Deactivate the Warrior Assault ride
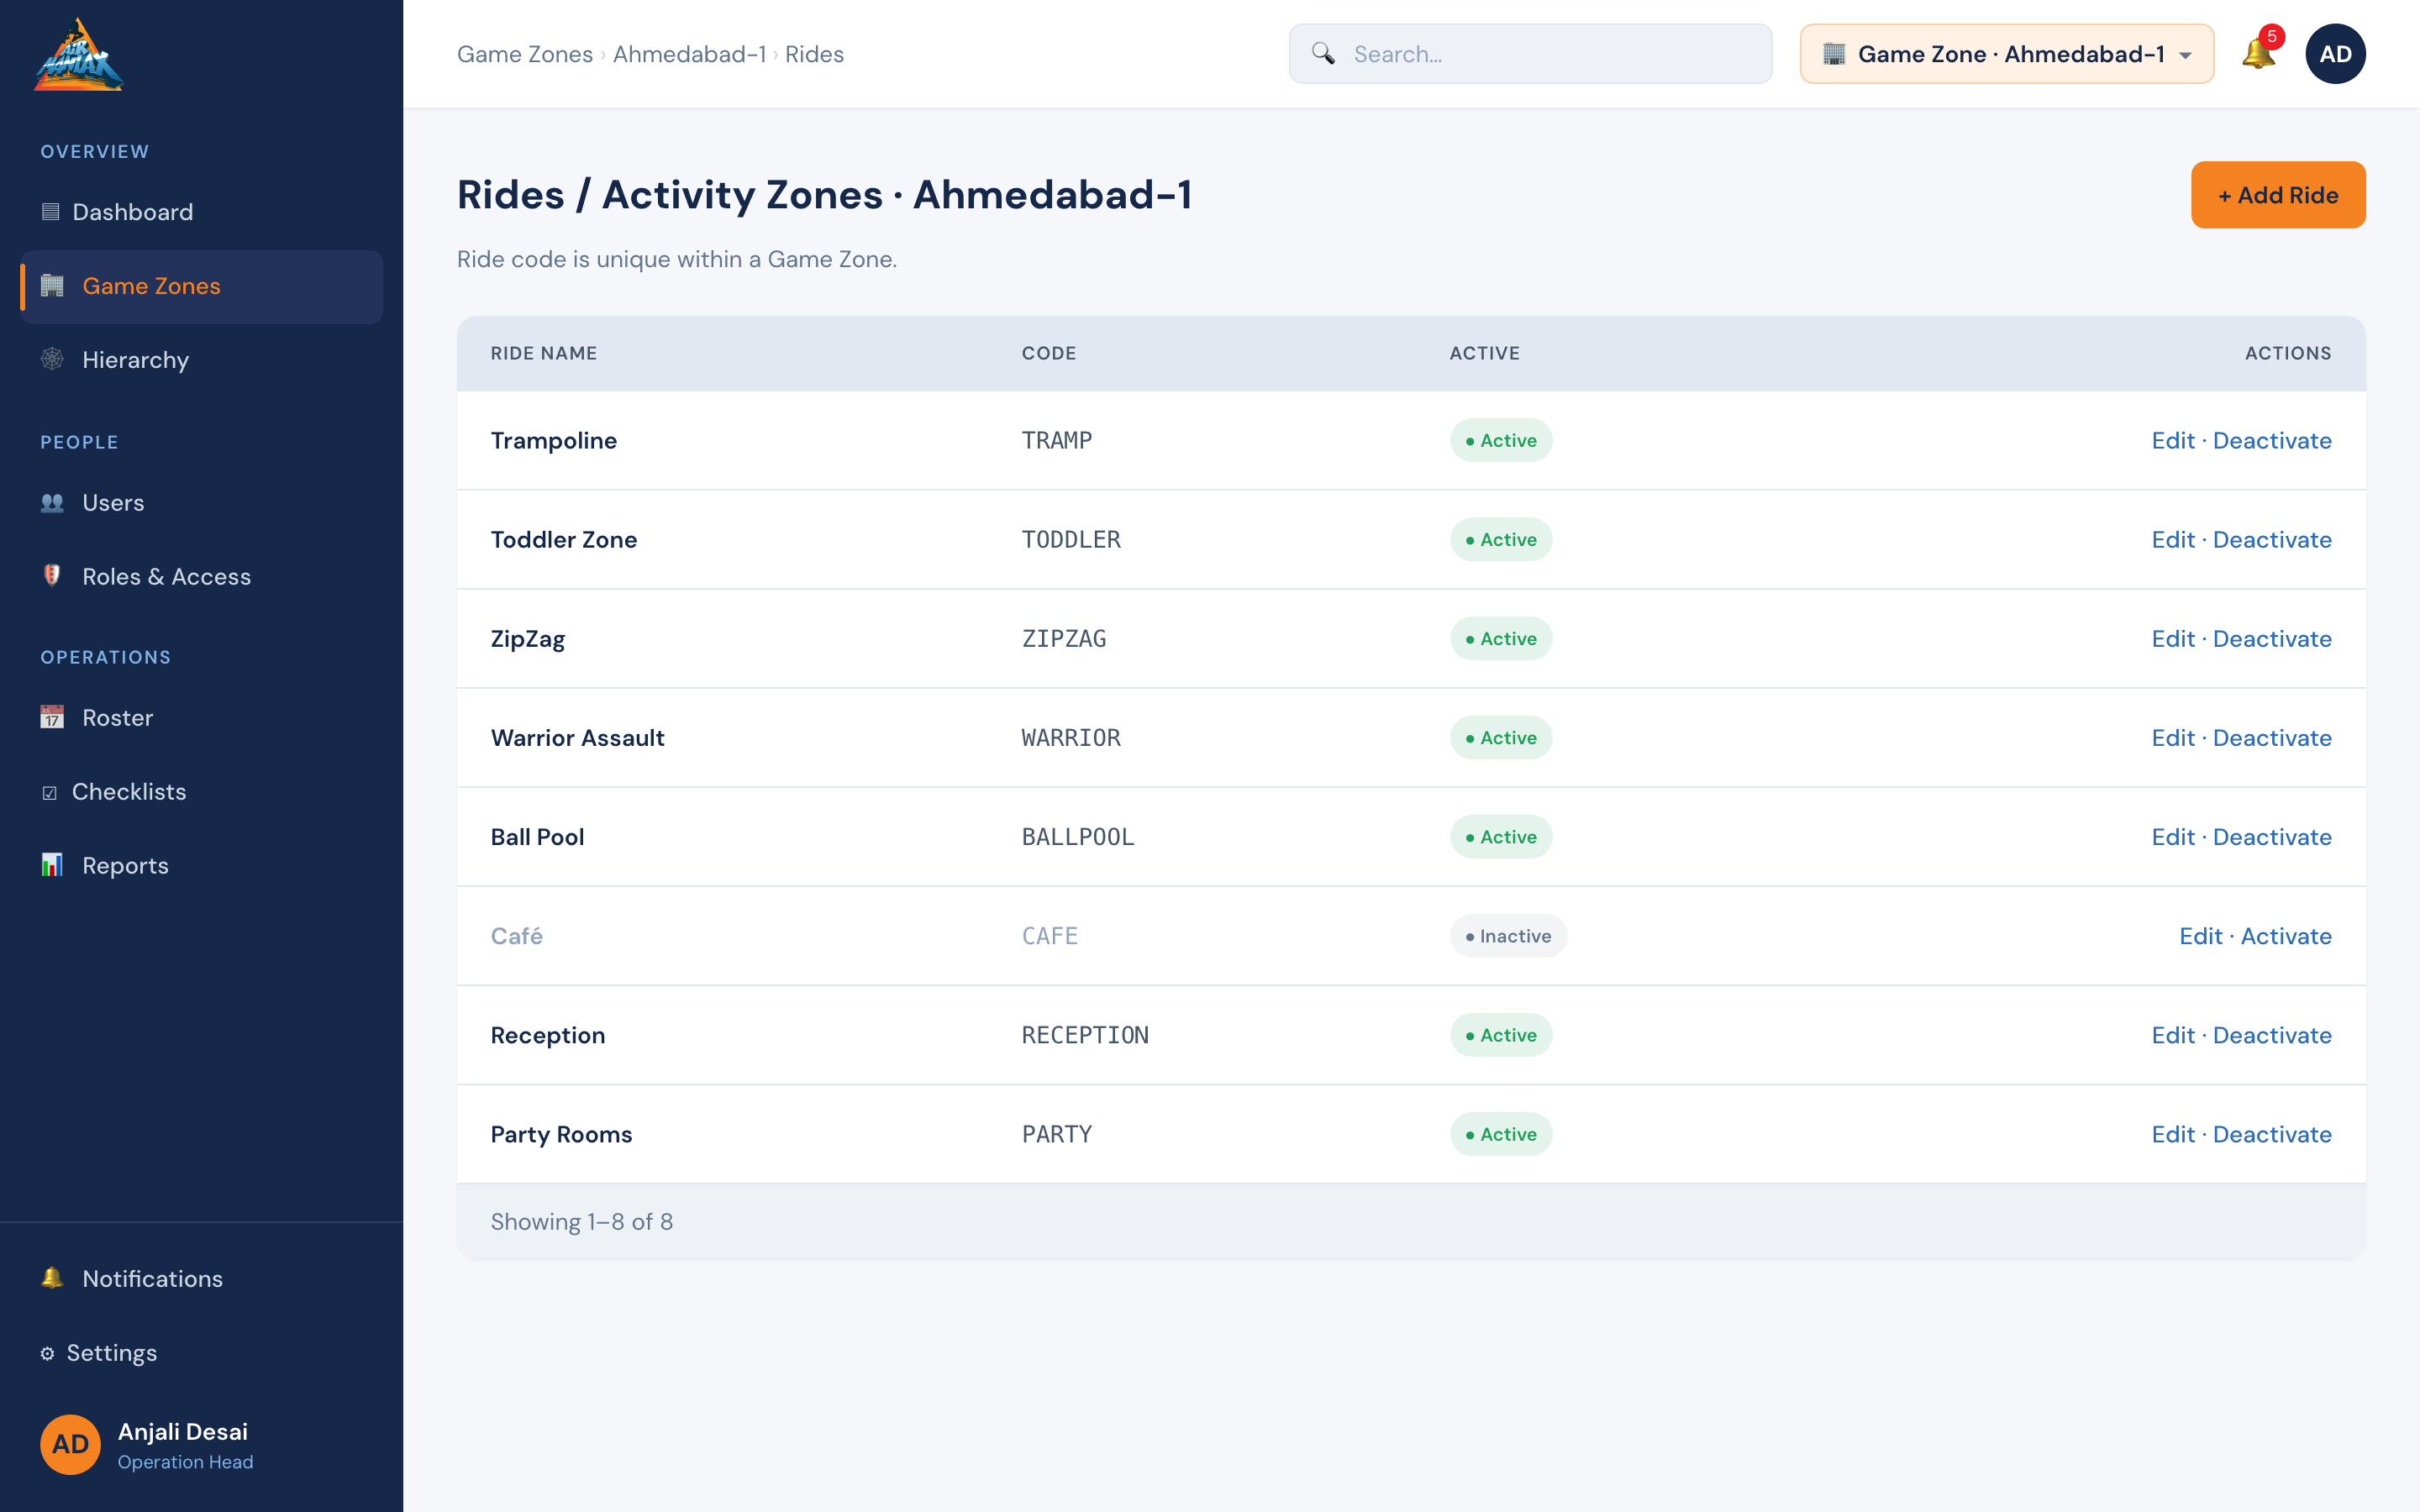 2272,737
